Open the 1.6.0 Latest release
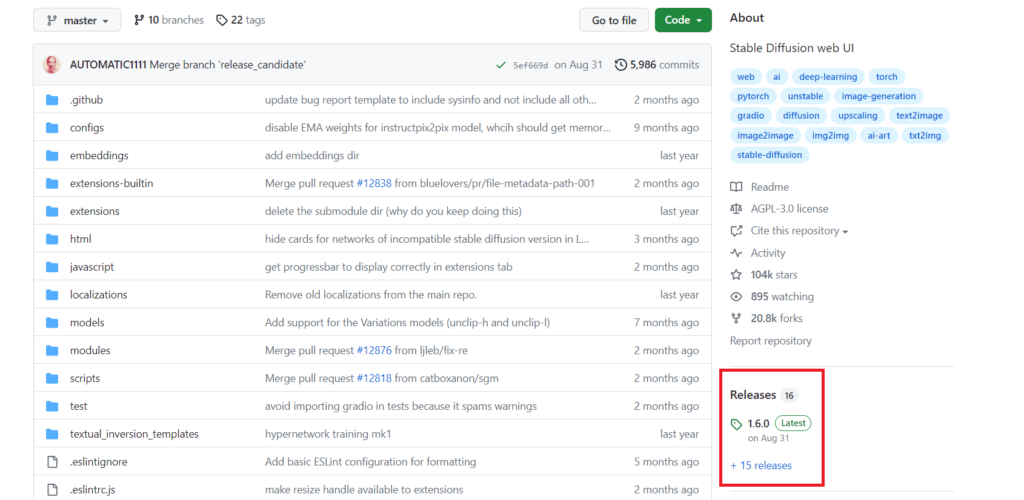Viewport: 1024px width, 500px height. (x=780, y=424)
